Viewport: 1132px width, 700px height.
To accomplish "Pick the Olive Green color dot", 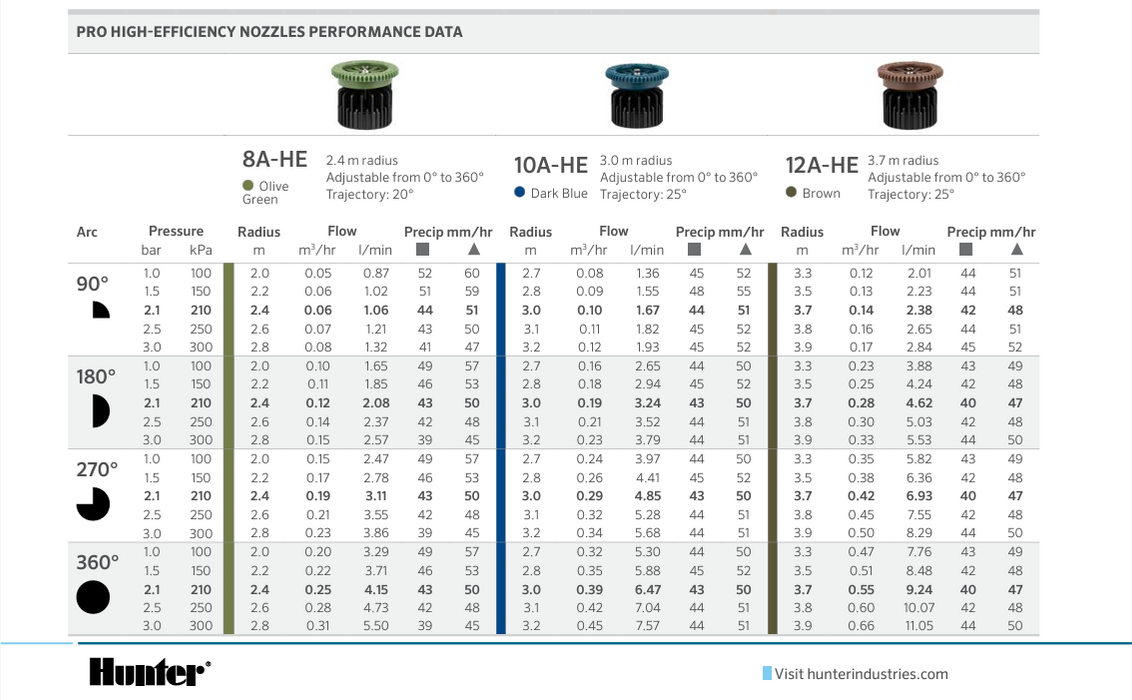I will point(248,185).
